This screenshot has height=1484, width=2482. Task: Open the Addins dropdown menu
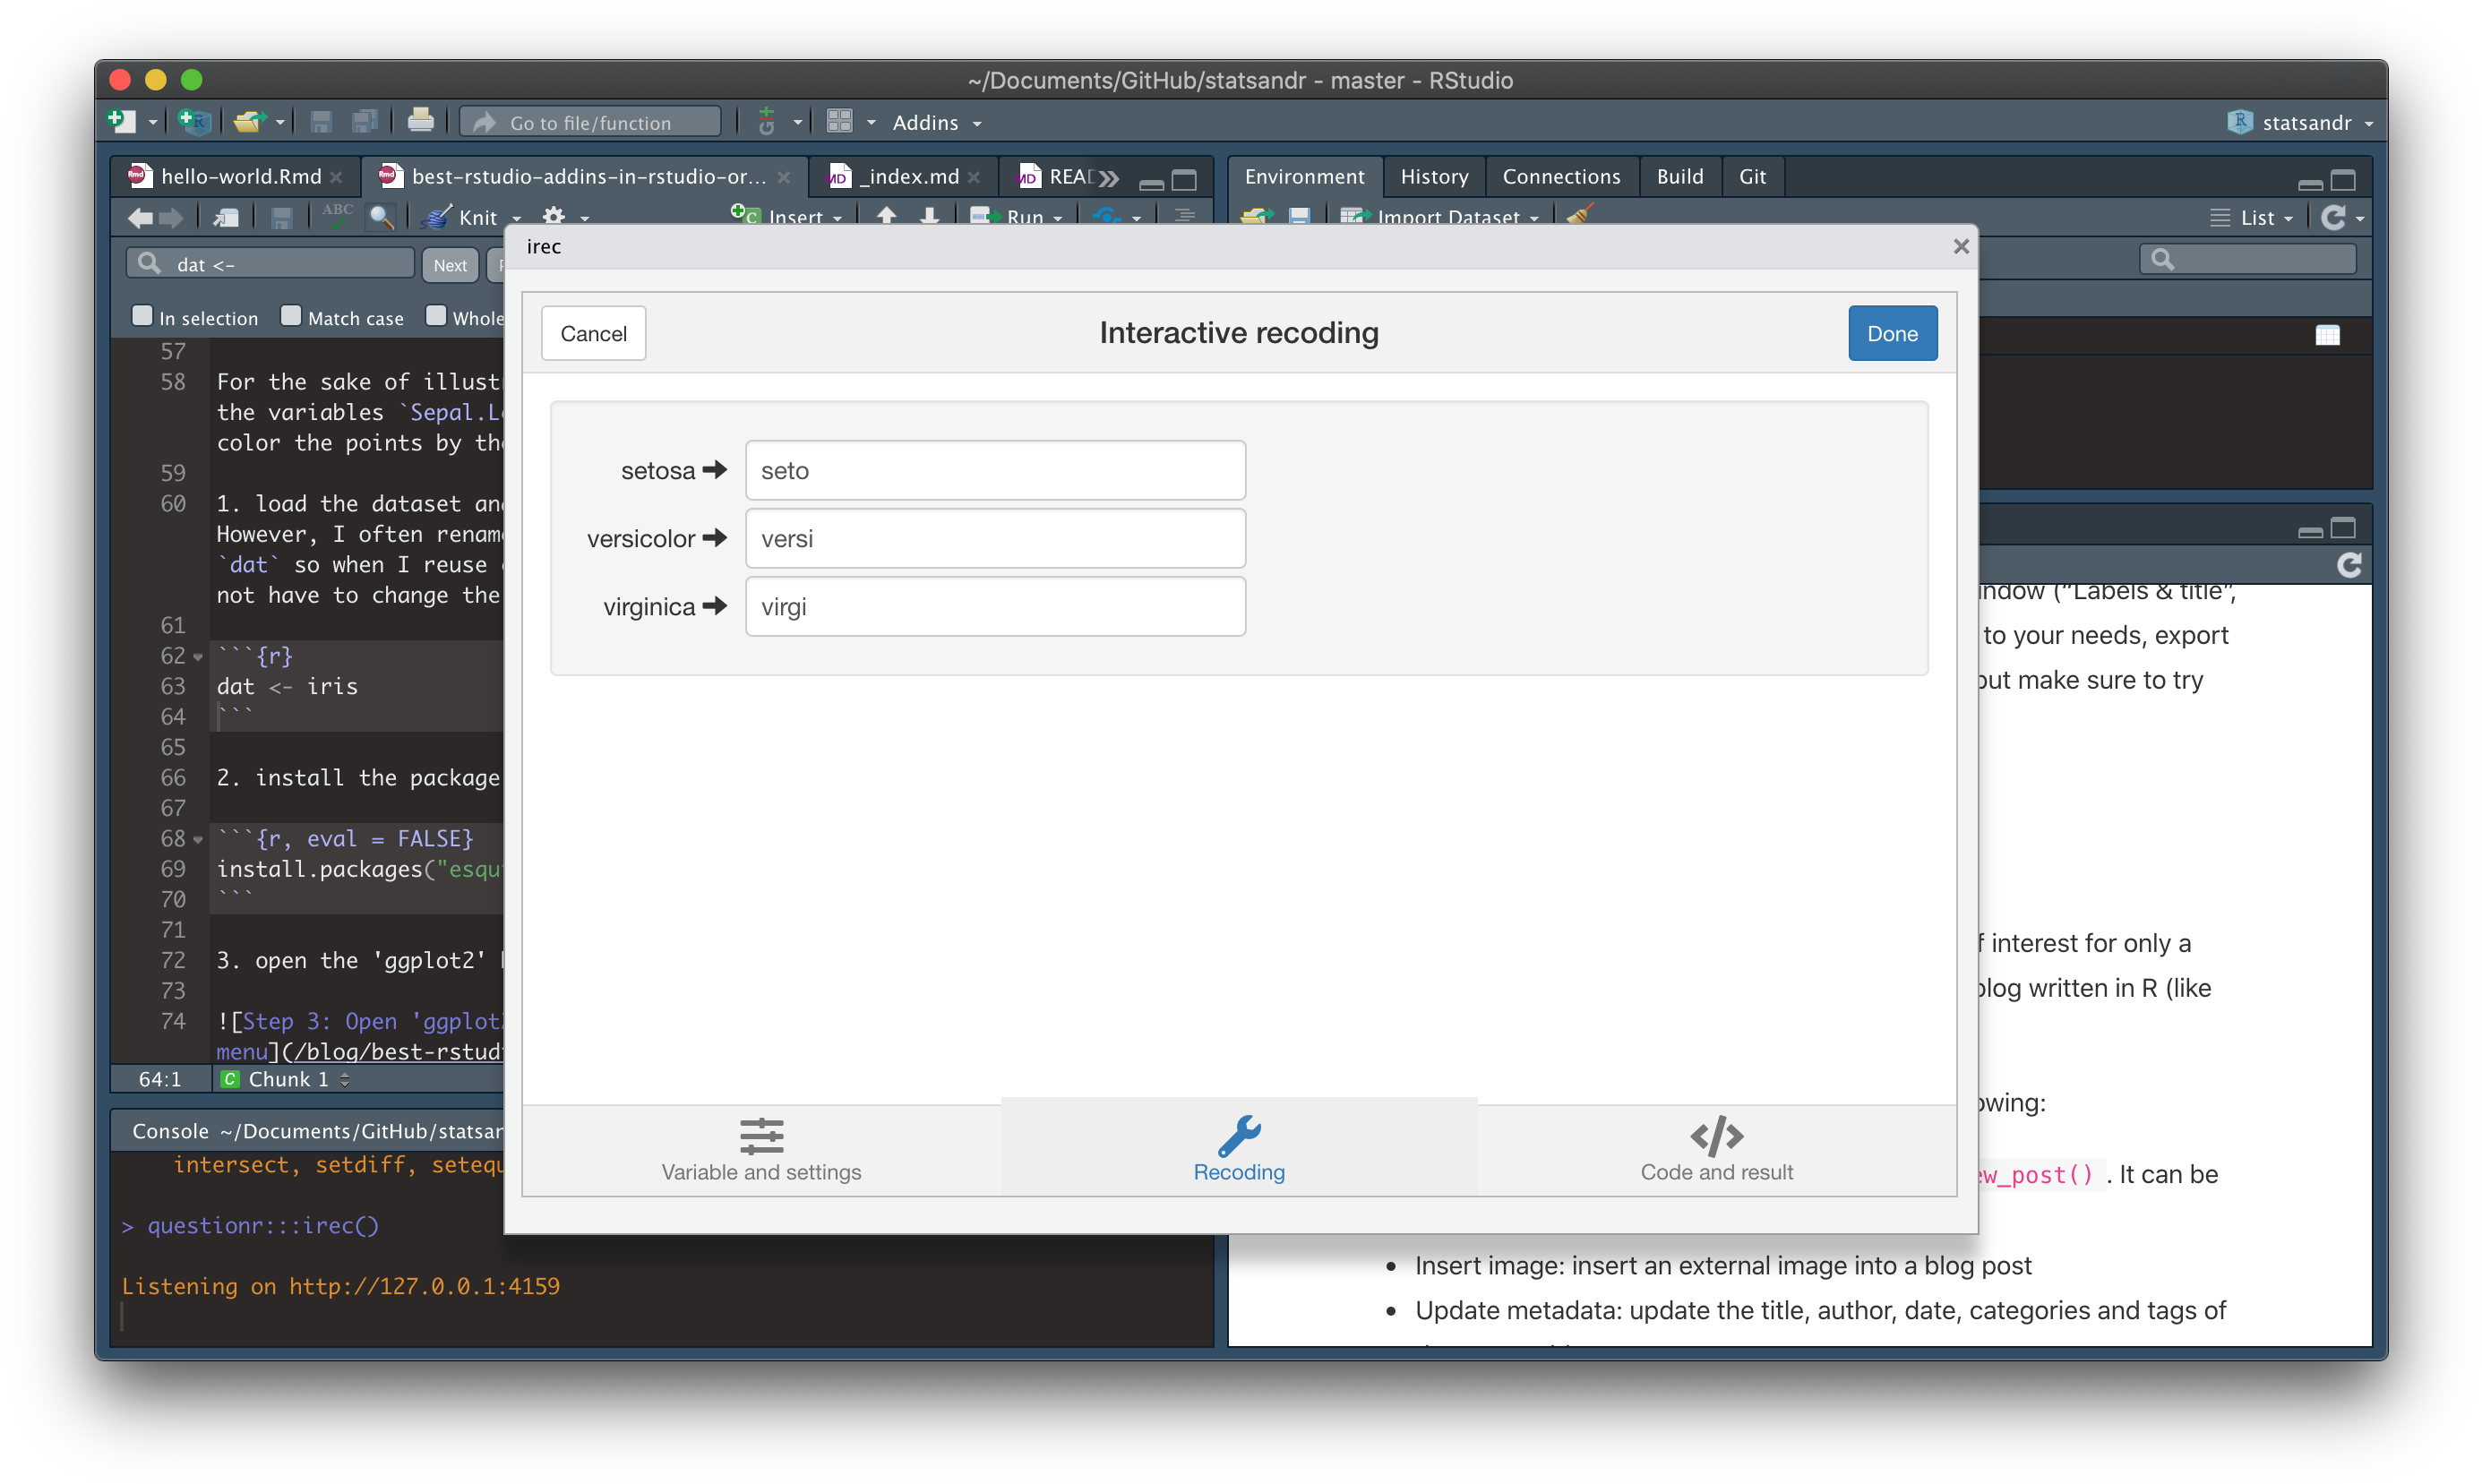[x=937, y=122]
